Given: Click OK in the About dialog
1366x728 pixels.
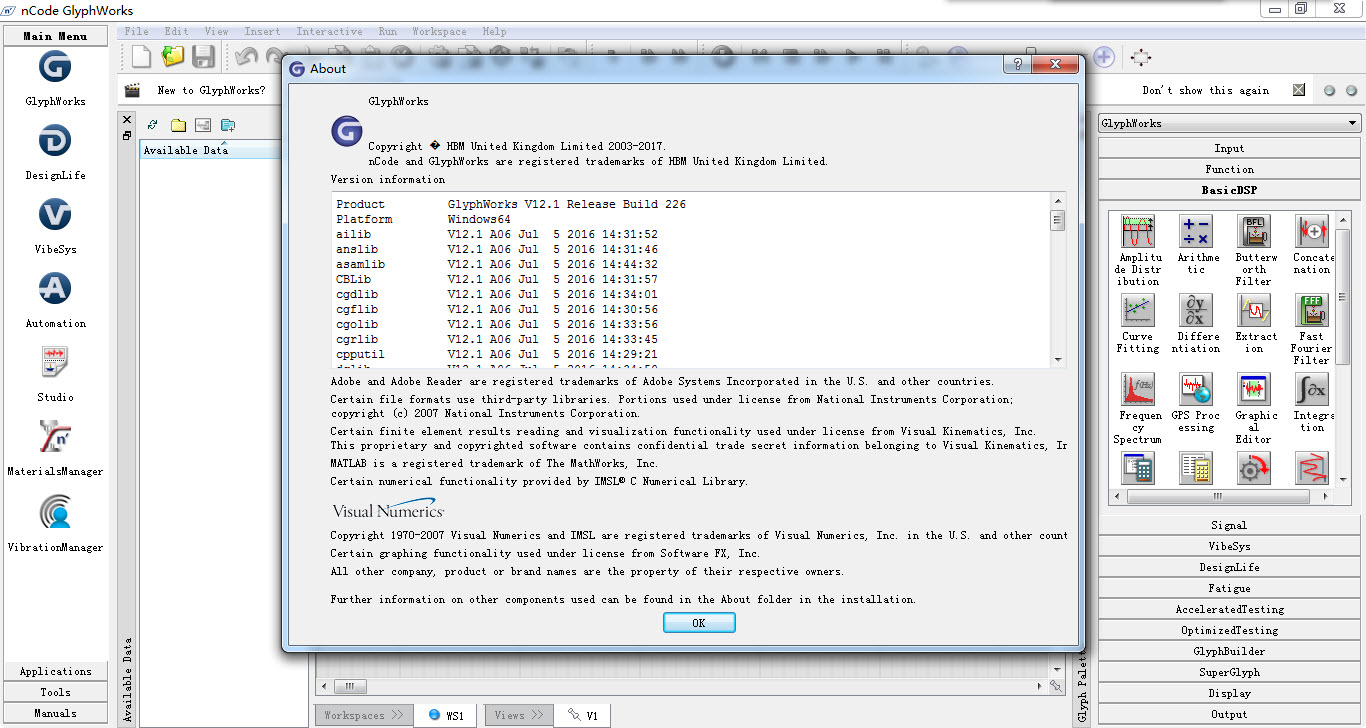Looking at the screenshot, I should click(x=699, y=622).
